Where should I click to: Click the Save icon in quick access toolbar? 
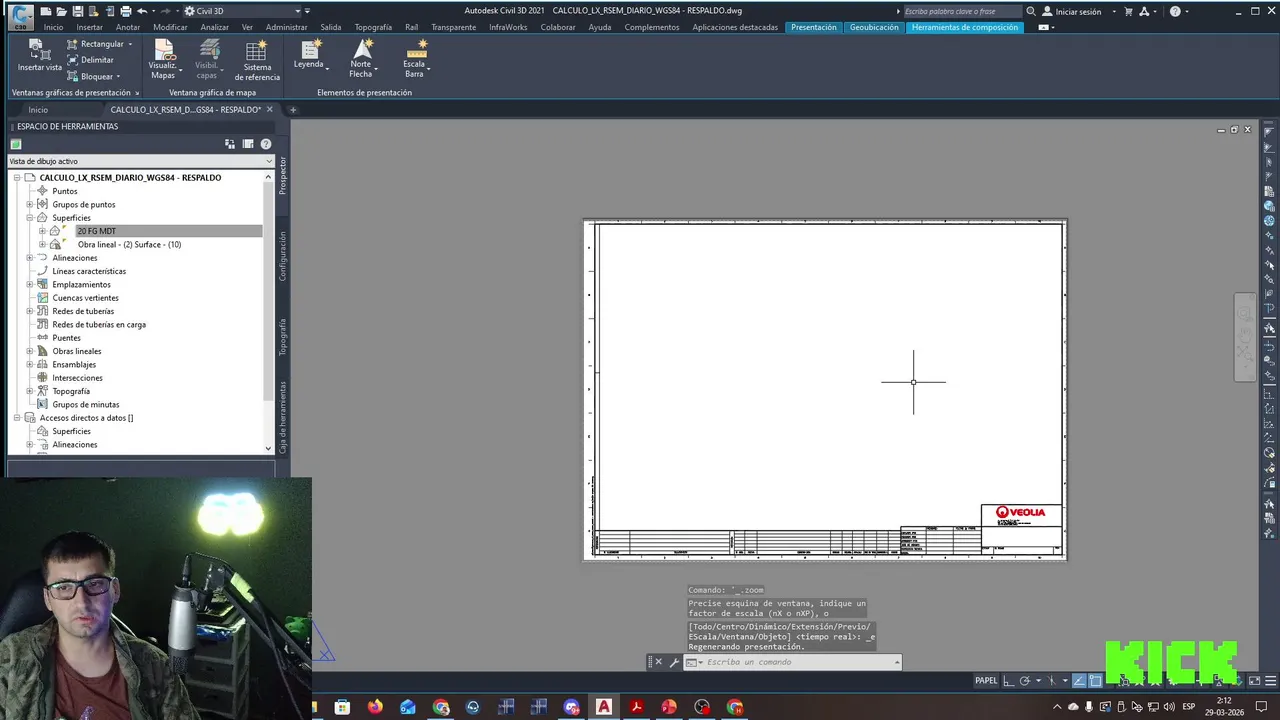pyautogui.click(x=77, y=11)
